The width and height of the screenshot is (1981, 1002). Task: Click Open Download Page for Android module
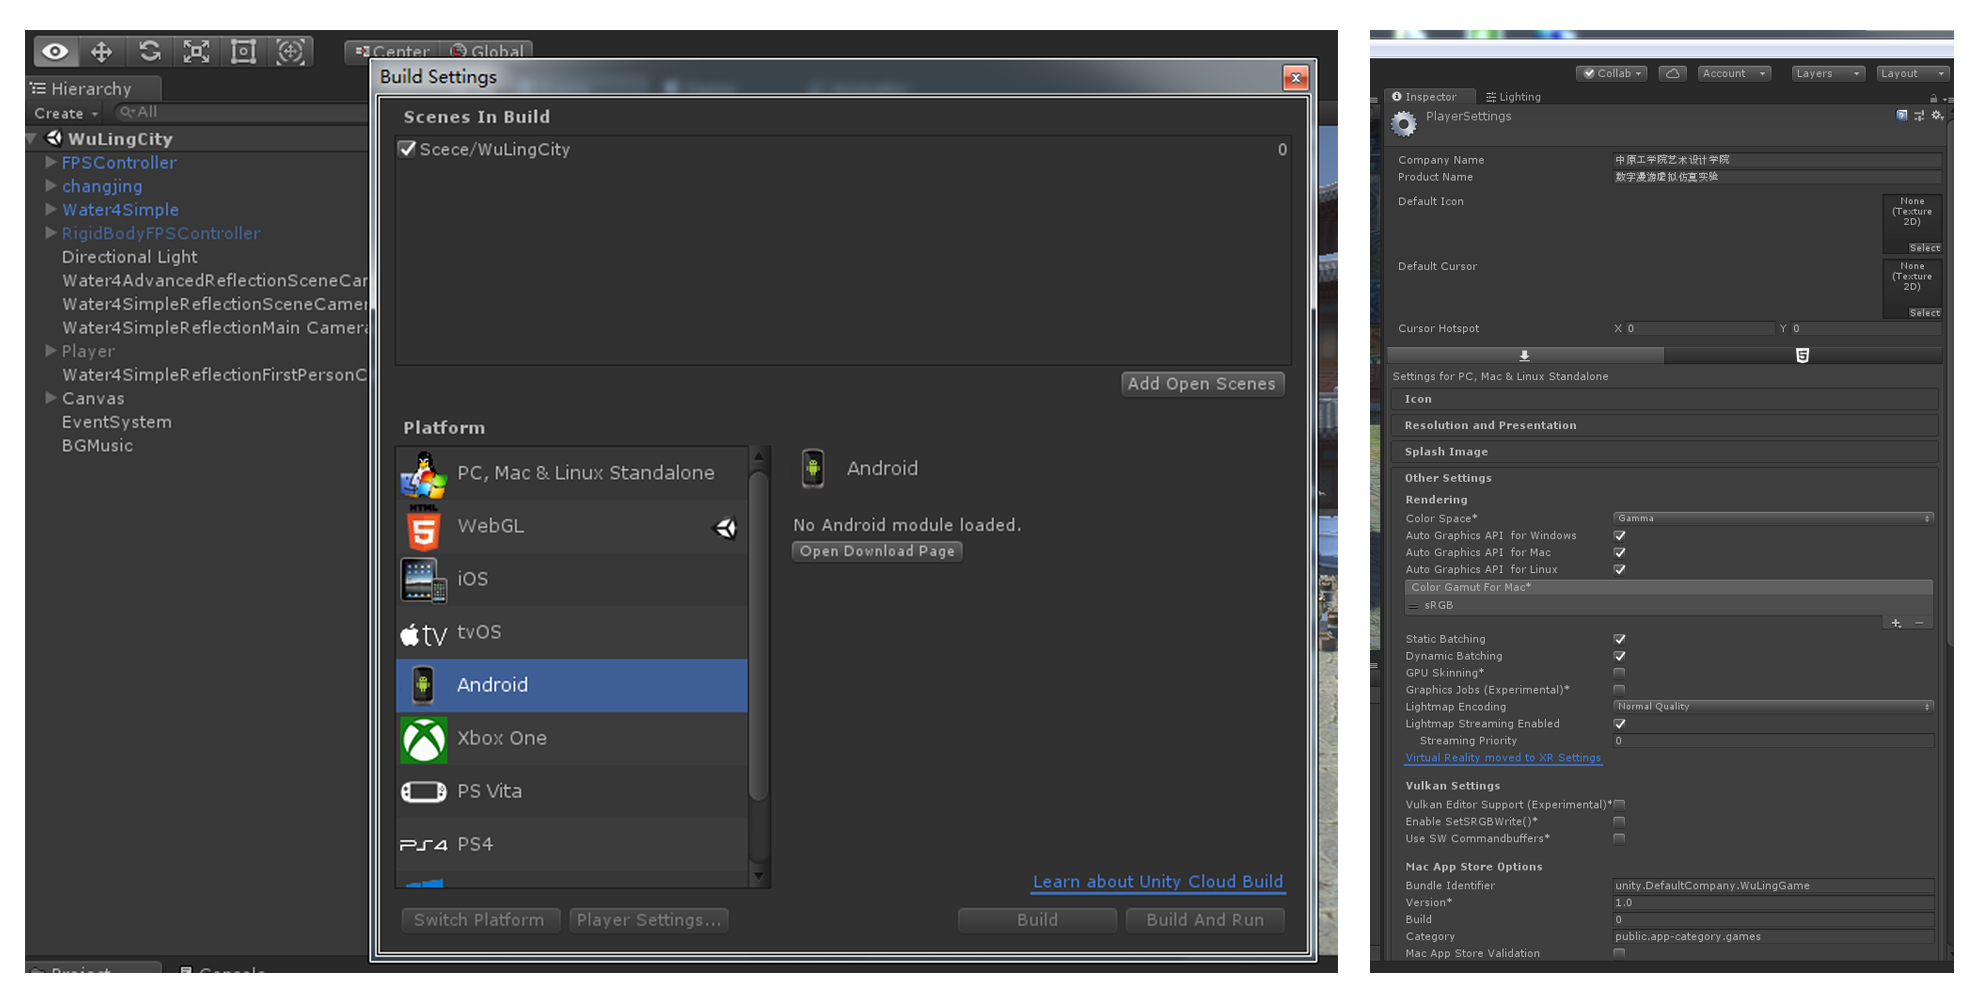click(877, 551)
